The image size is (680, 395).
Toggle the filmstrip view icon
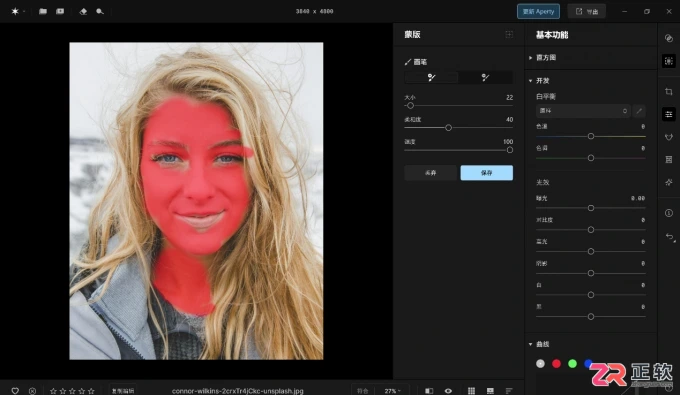click(x=490, y=391)
